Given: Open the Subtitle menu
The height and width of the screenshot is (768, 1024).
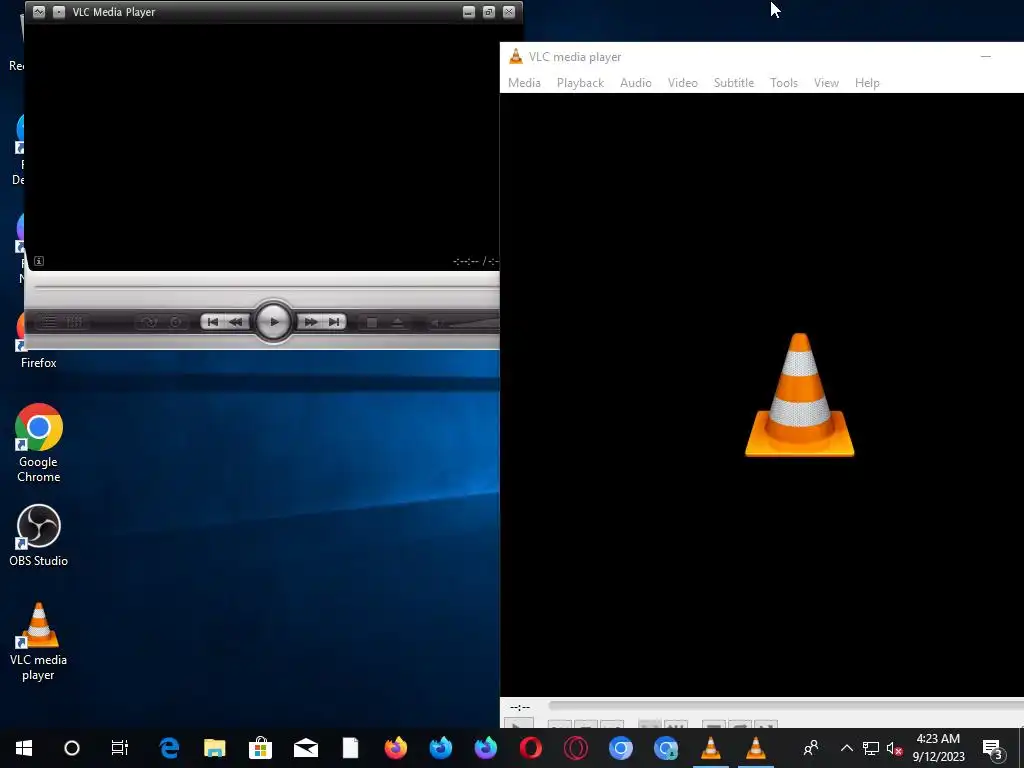Looking at the screenshot, I should pyautogui.click(x=733, y=83).
